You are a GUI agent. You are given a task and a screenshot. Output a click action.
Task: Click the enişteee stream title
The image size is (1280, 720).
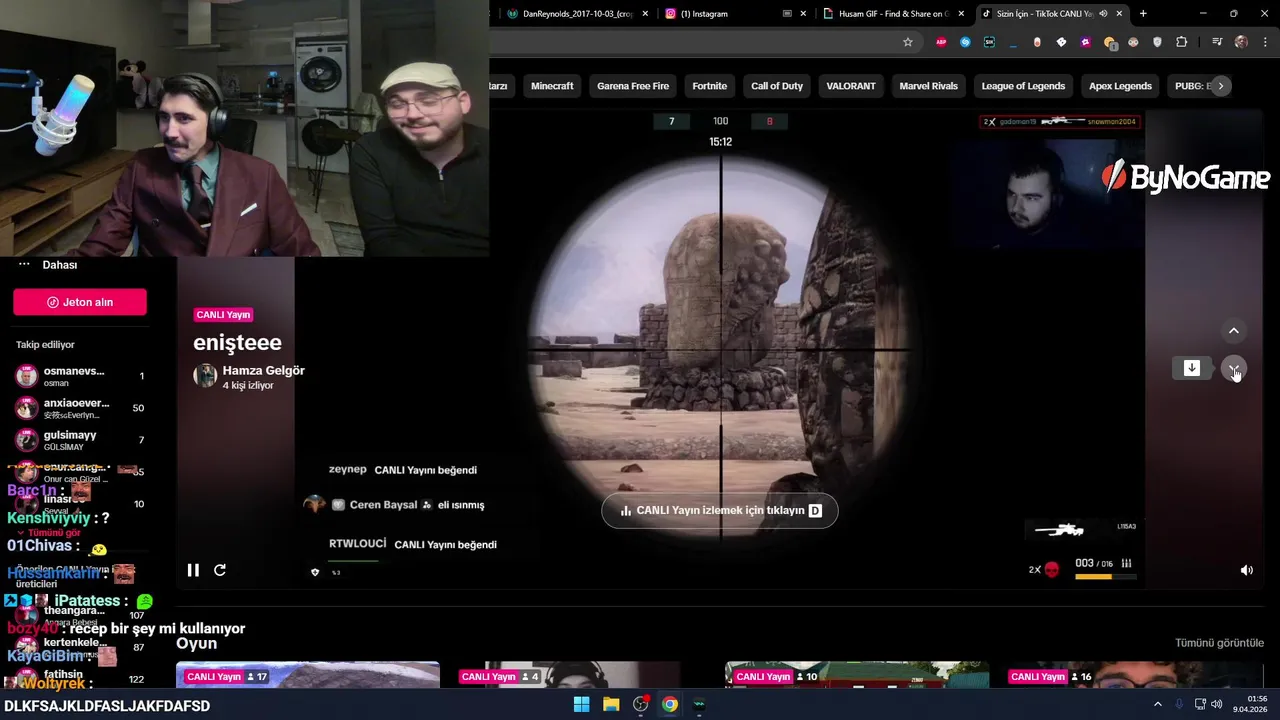tap(237, 343)
